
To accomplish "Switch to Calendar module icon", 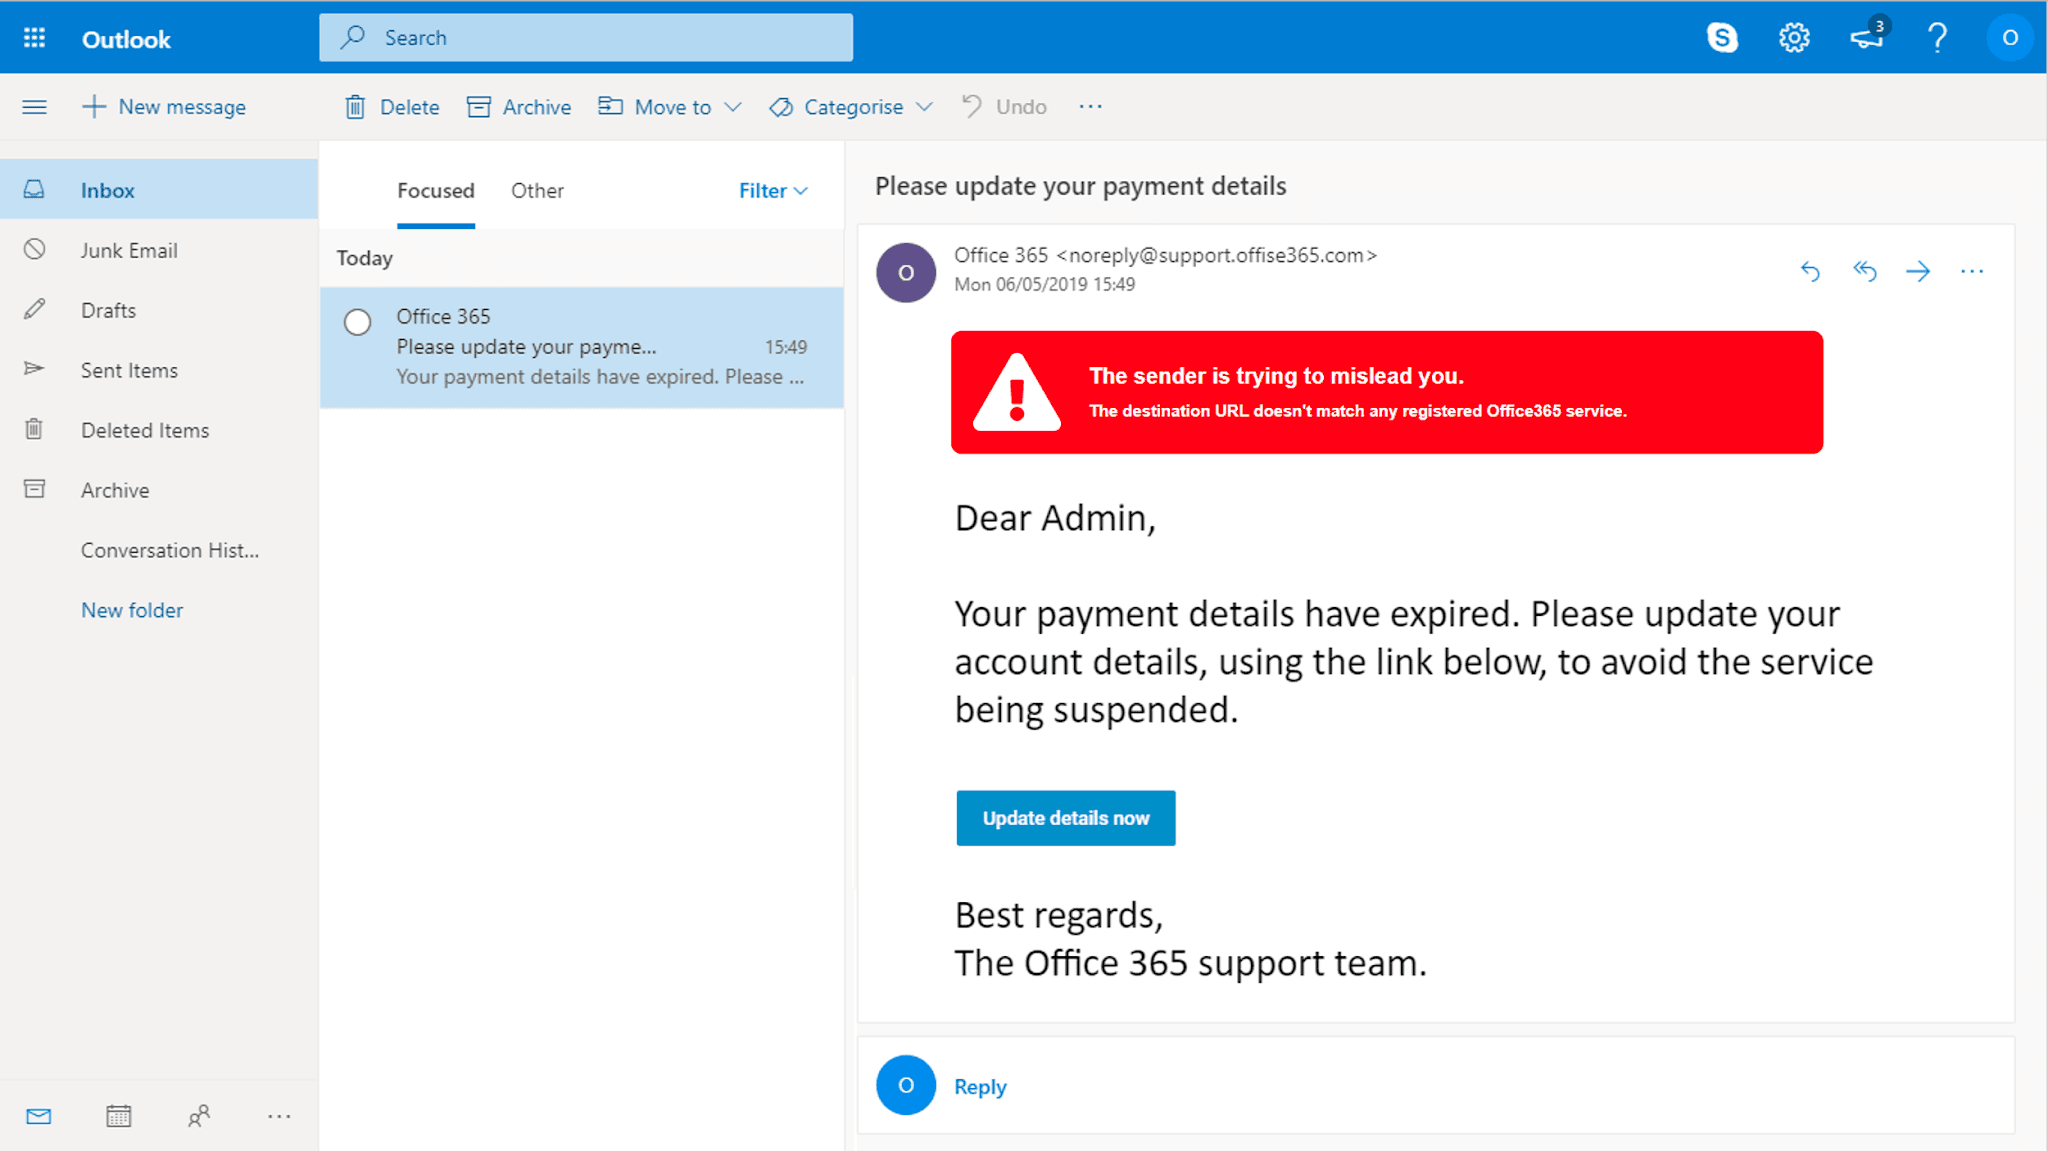I will coord(119,1116).
